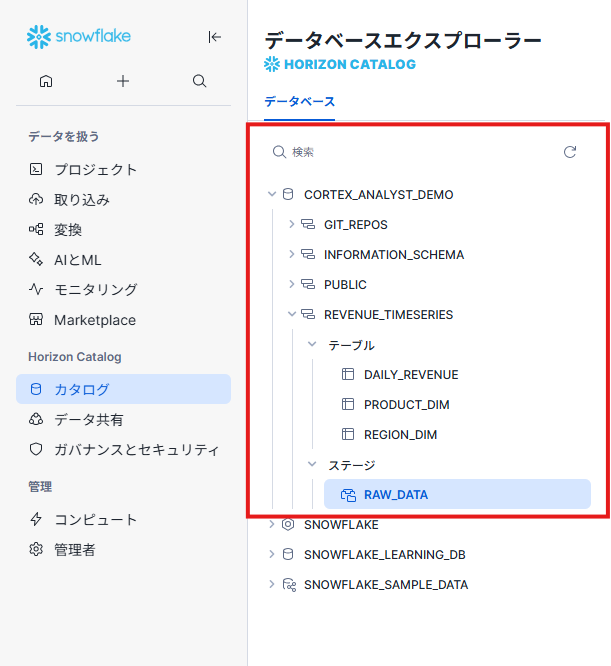Open ガバナンスとセキュリティ
Screen dimensions: 611x666
pos(124,449)
